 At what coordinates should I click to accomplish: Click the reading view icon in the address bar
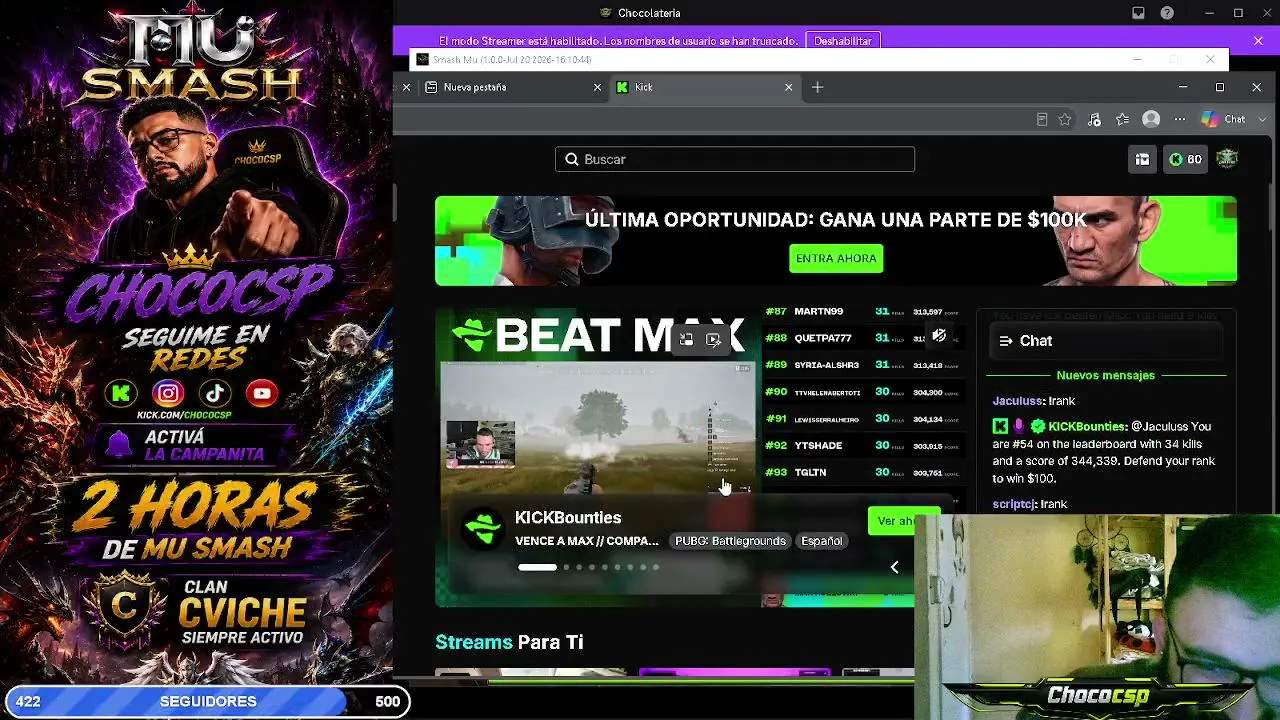click(x=1041, y=119)
